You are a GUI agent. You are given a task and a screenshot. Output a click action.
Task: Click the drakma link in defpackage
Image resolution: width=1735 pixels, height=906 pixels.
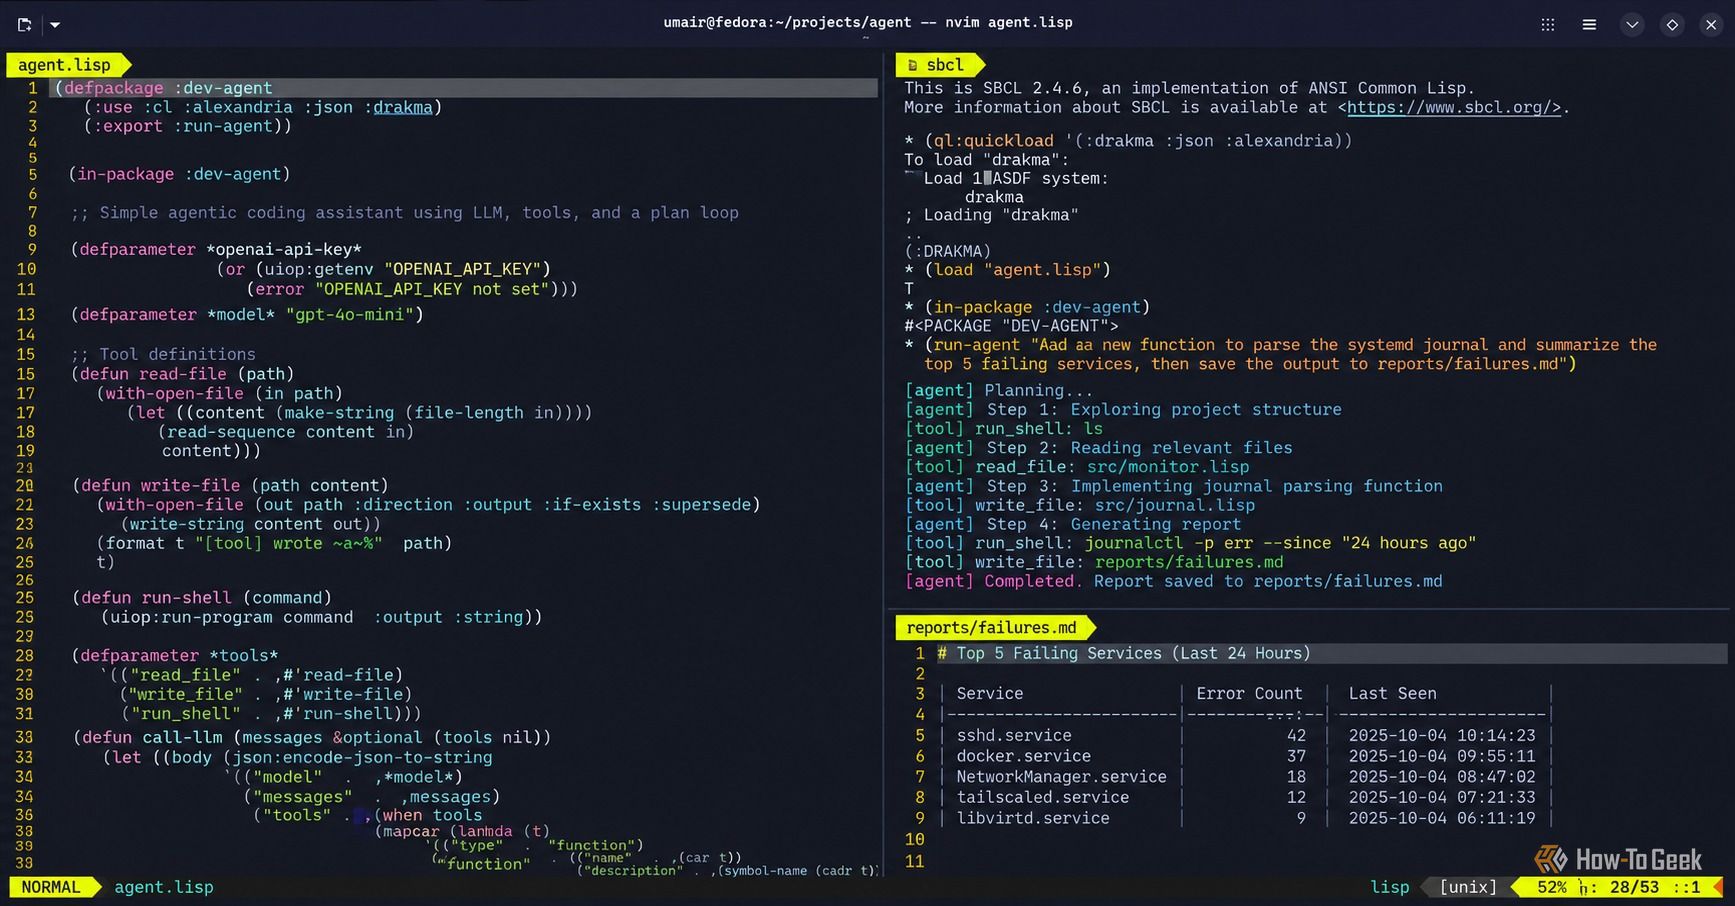(x=403, y=107)
